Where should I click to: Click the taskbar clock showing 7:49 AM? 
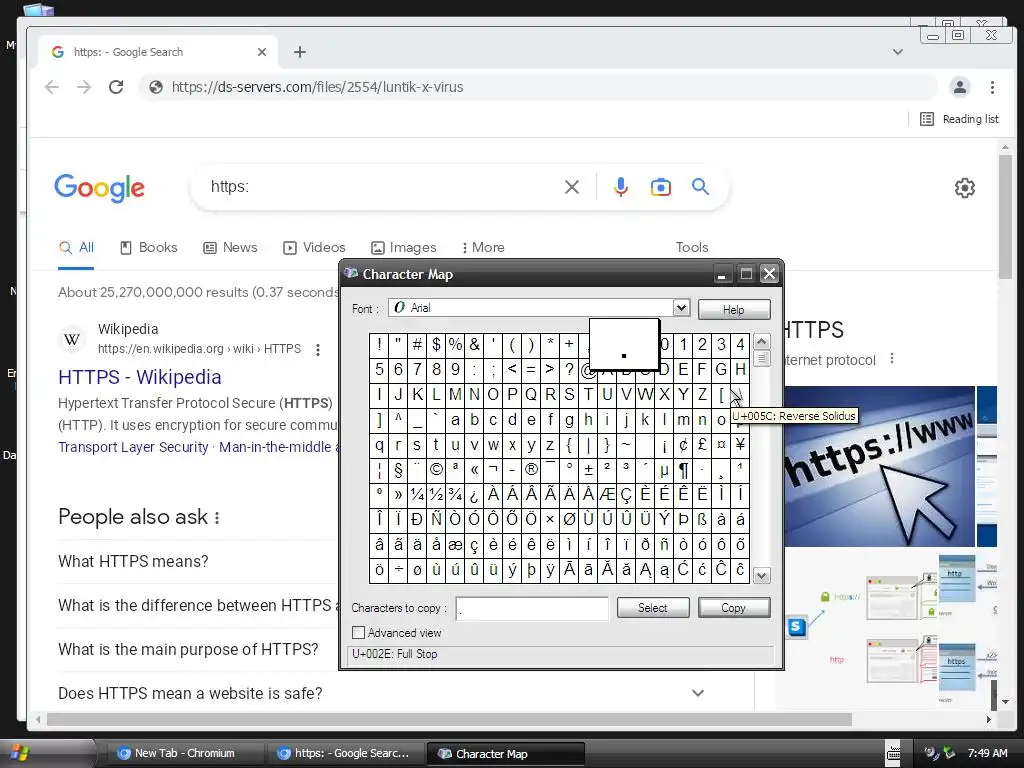(x=987, y=753)
